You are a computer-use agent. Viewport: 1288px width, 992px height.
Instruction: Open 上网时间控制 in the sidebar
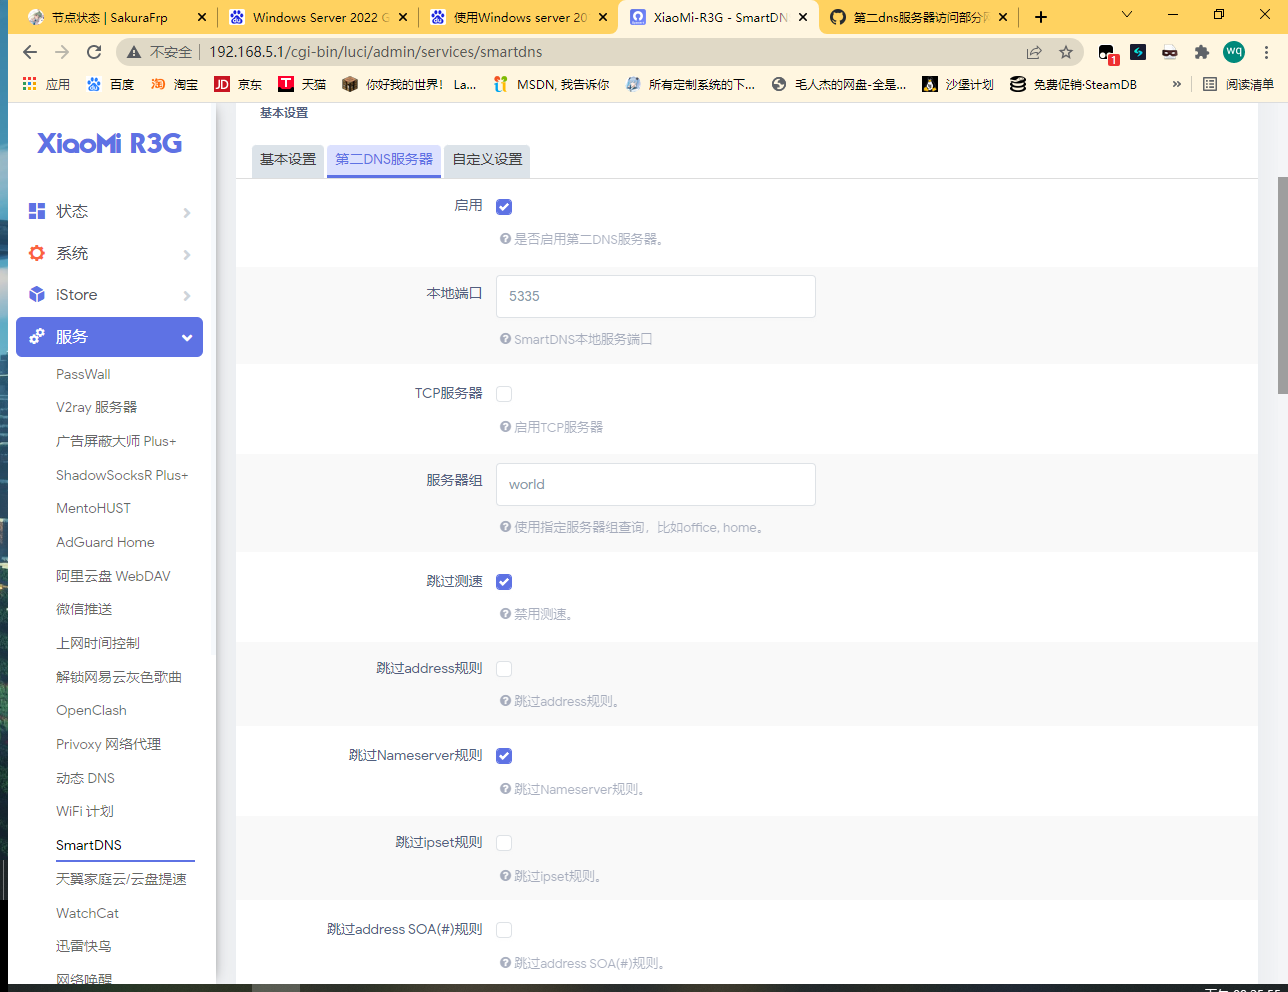click(98, 643)
